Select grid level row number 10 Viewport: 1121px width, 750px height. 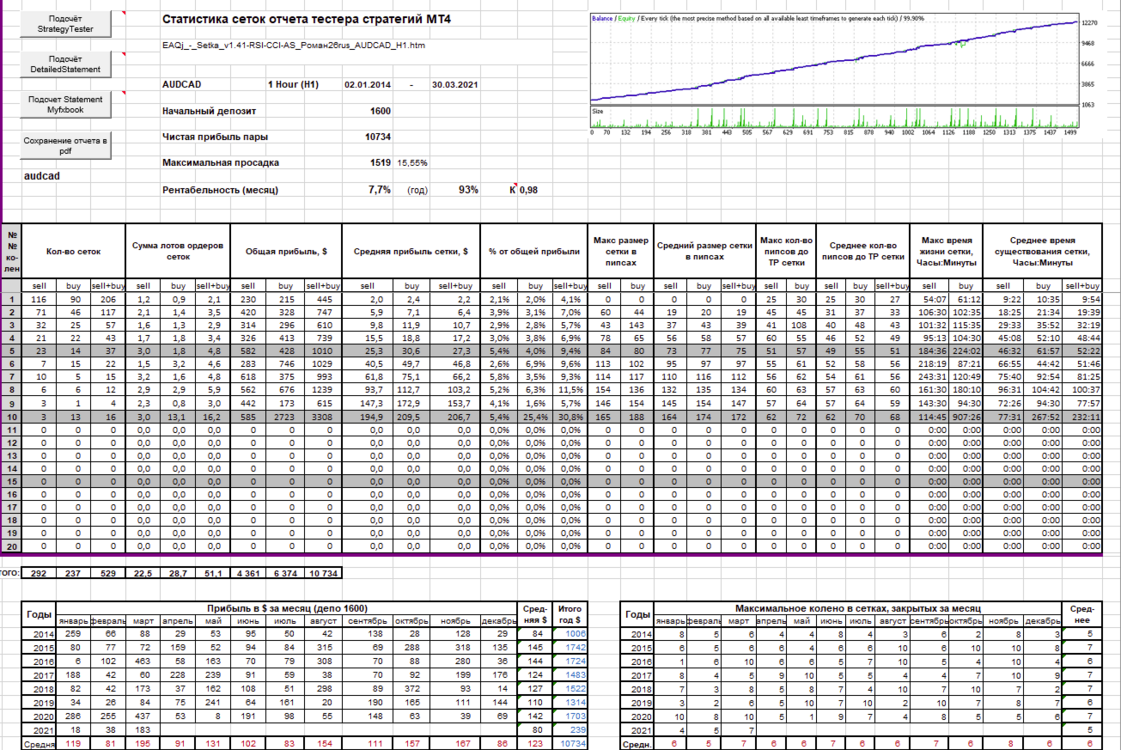click(x=12, y=417)
